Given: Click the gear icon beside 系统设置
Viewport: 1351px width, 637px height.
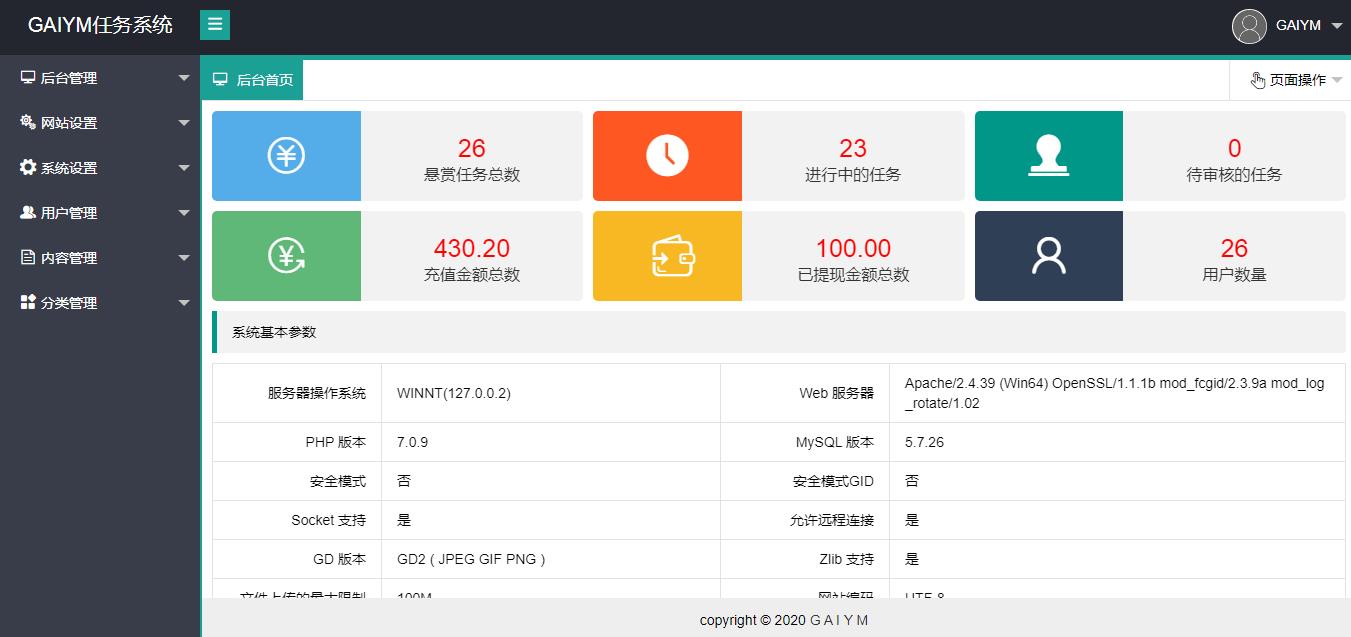Looking at the screenshot, I should coord(28,168).
